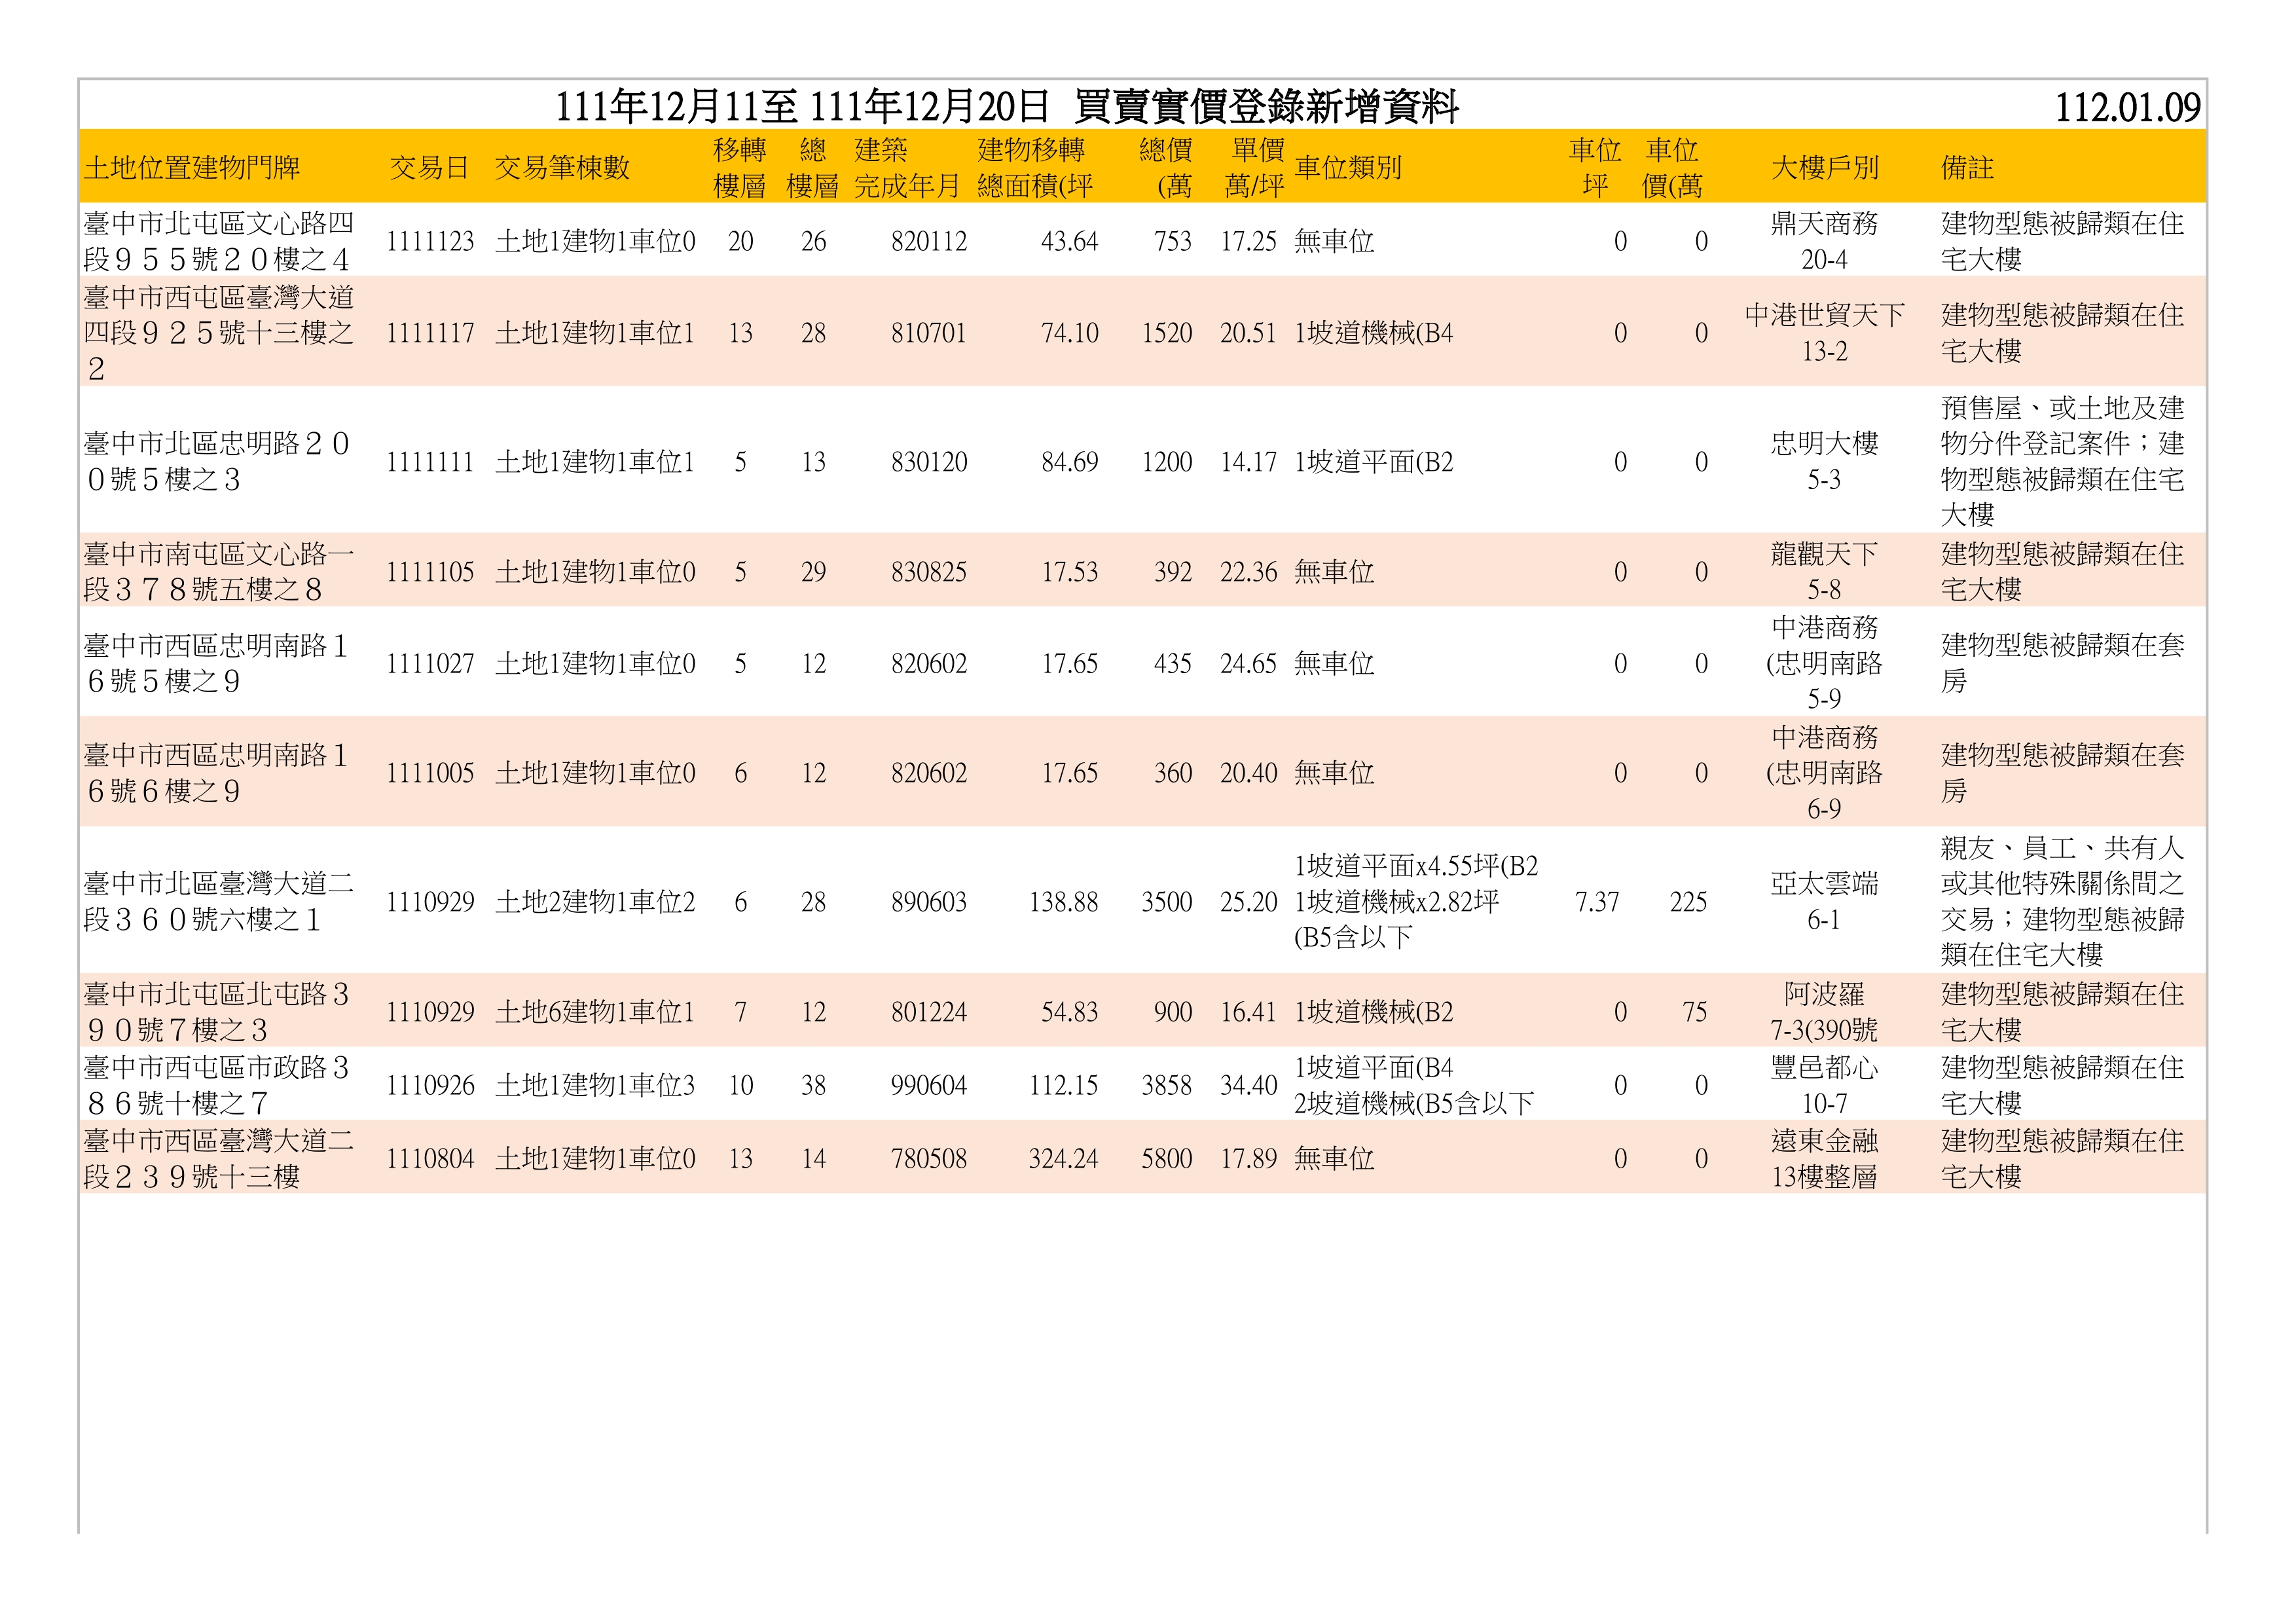Click parking type 1坡道機械(B4
The width and height of the screenshot is (2296, 1624).
[x=1373, y=333]
